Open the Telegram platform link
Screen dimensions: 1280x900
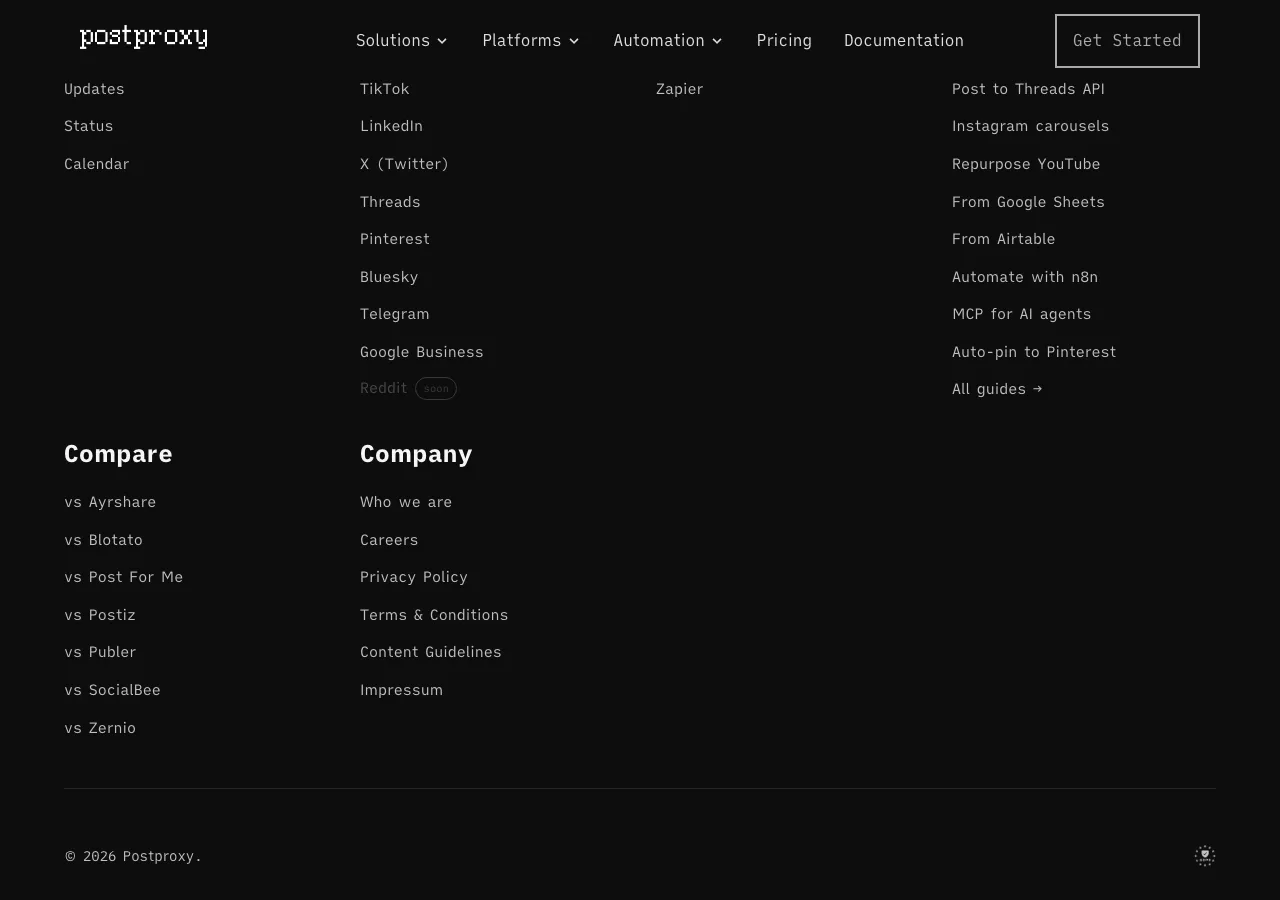pyautogui.click(x=395, y=314)
